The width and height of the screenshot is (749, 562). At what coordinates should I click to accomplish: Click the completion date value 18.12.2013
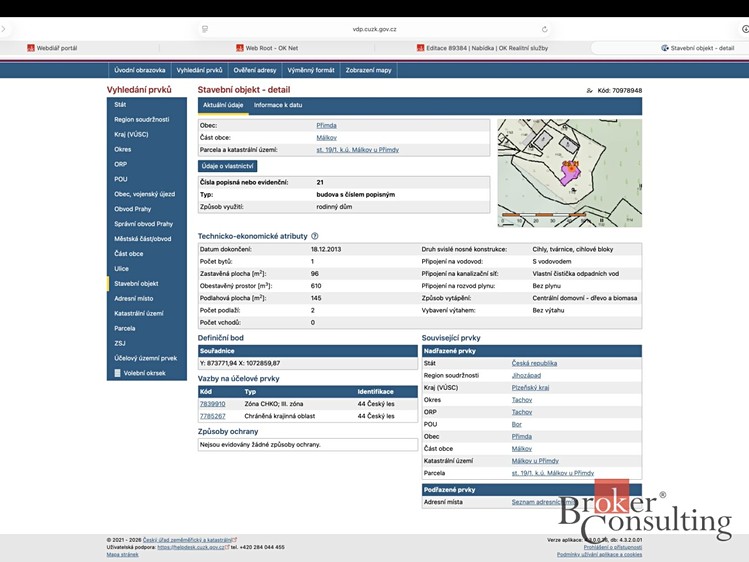point(326,249)
